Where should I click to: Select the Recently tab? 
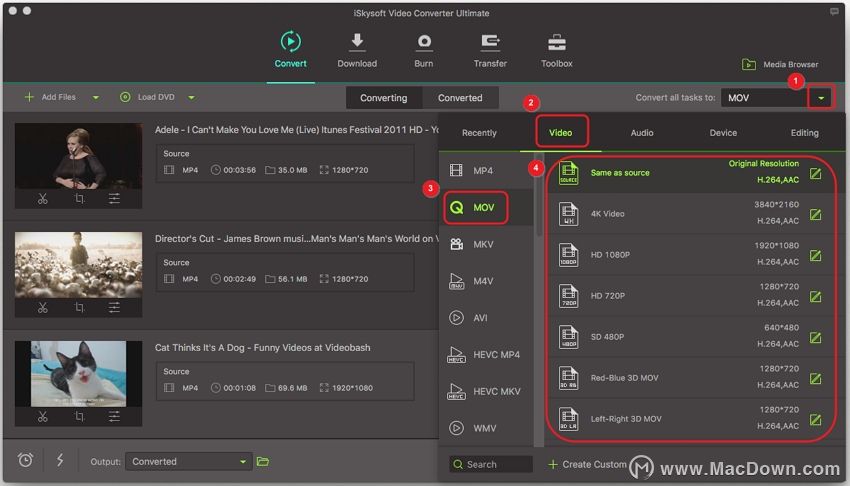click(479, 133)
